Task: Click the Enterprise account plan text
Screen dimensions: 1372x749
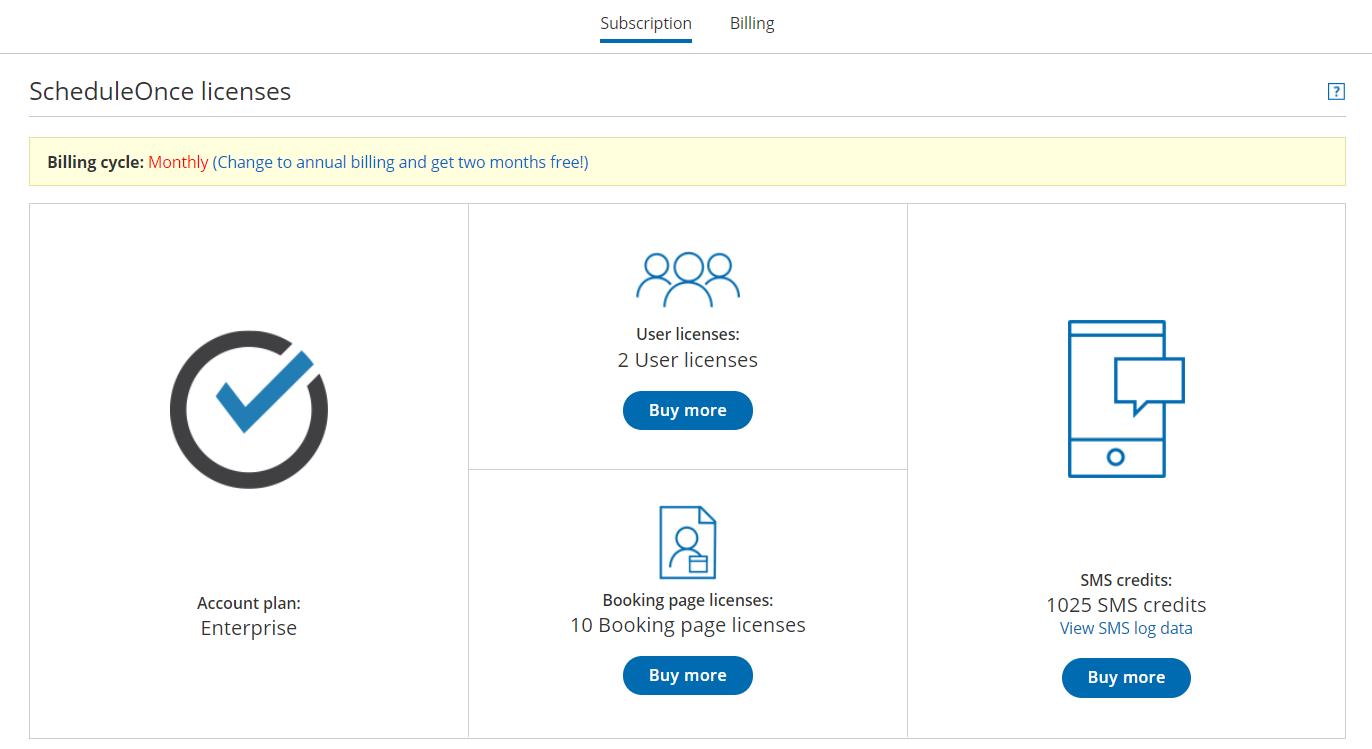Action: click(x=249, y=628)
